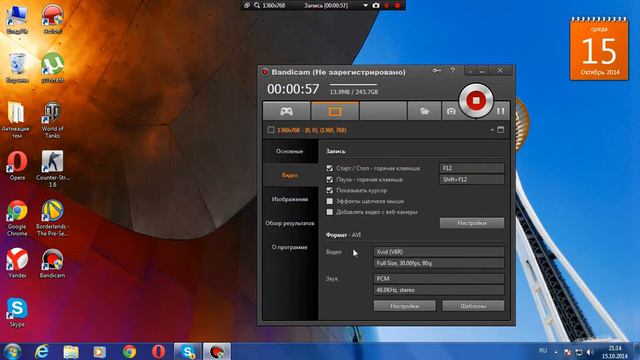640x360 pixels.
Task: Open Counter-Strike 1.6 desktop shortcut
Action: pyautogui.click(x=52, y=169)
